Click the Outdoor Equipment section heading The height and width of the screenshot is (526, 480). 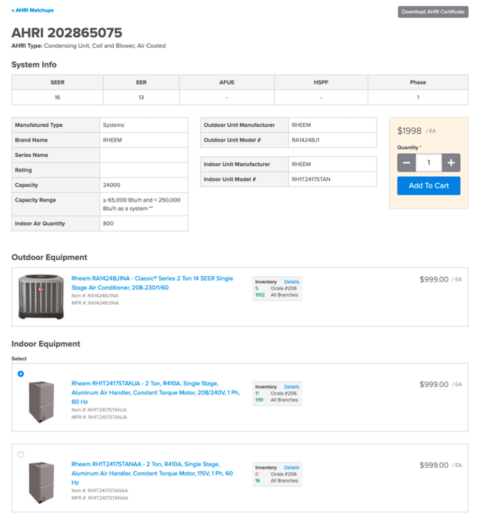[x=49, y=257]
